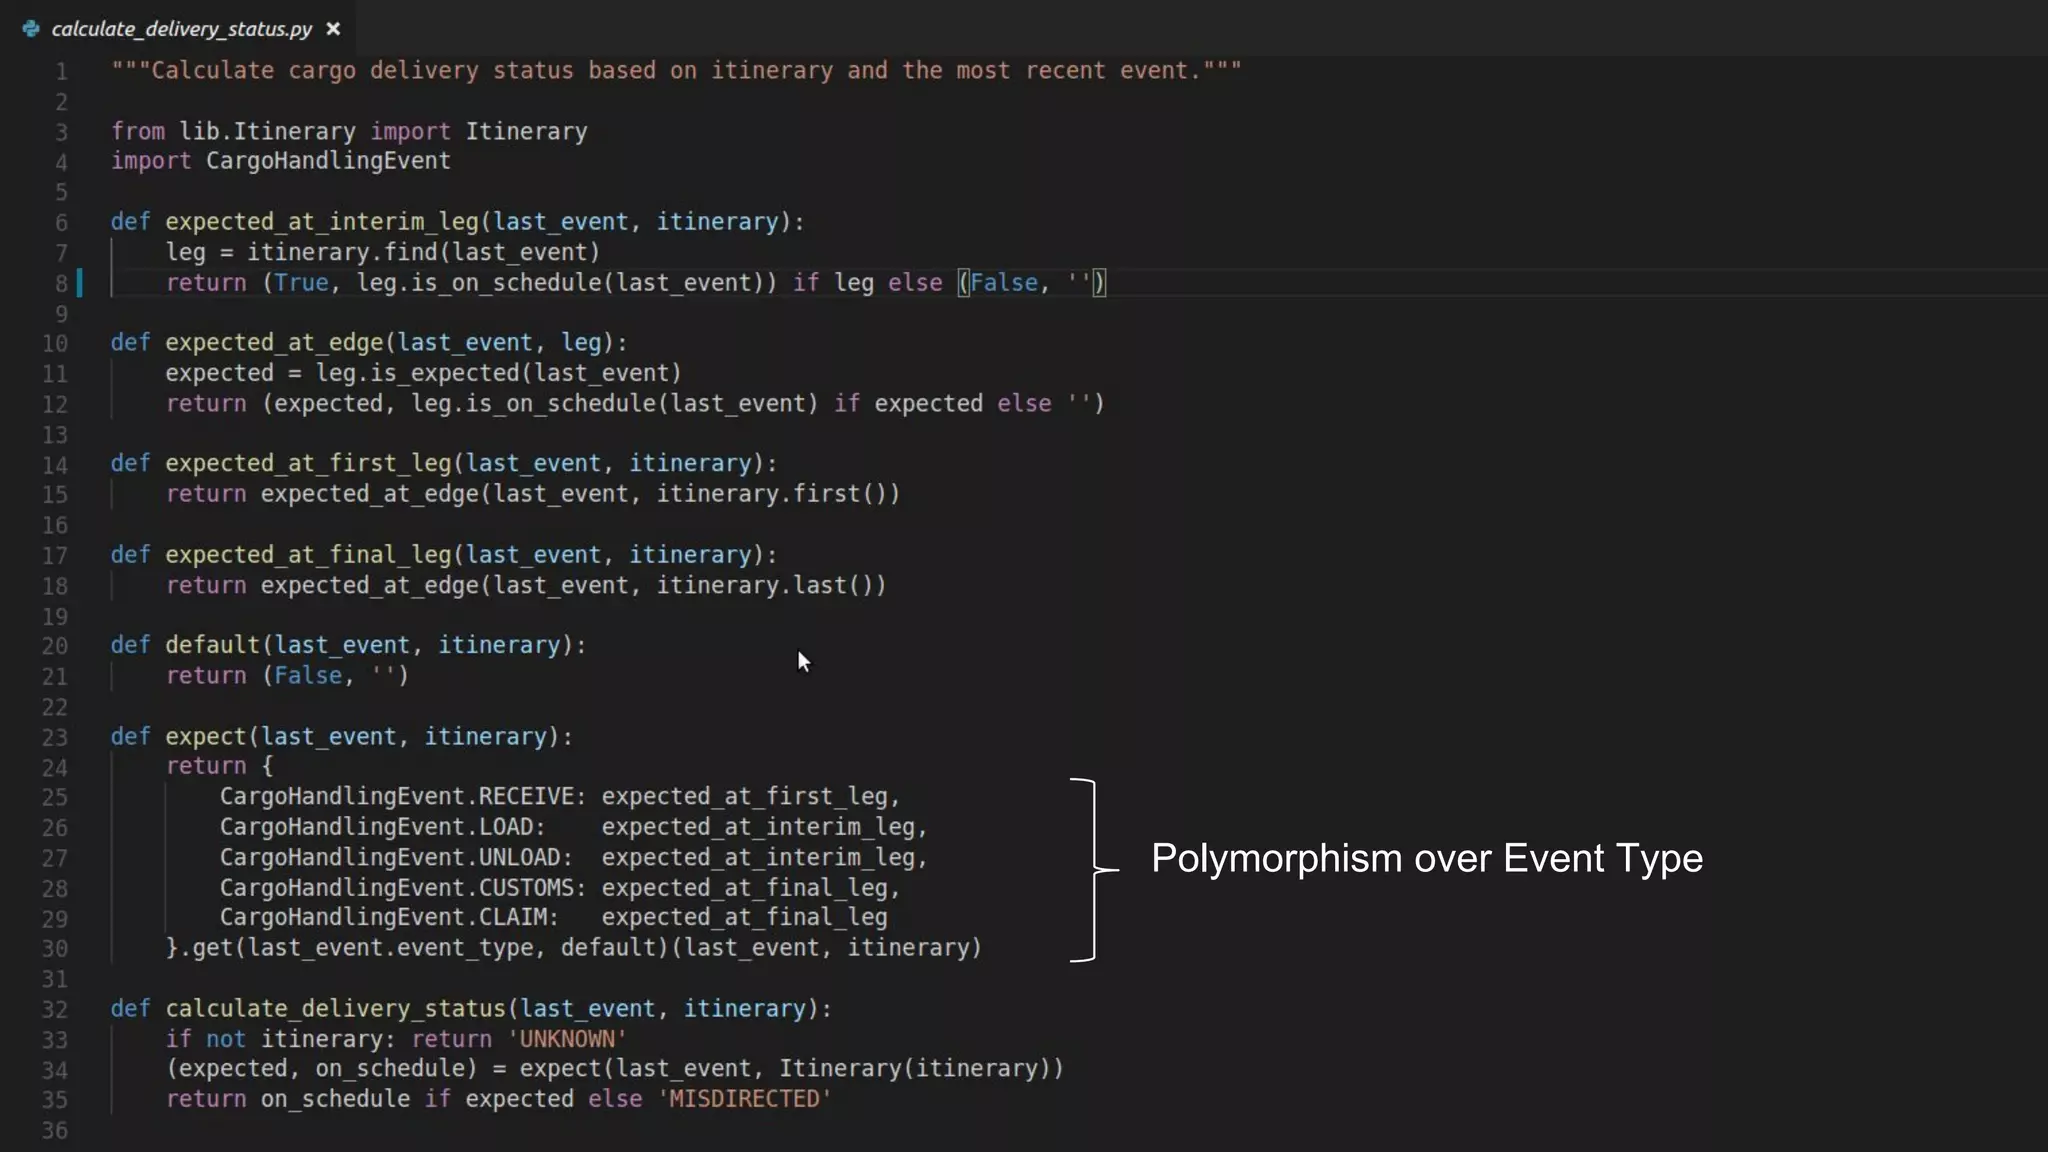The image size is (2048, 1152).
Task: Click line number 23 in gutter
Action: [55, 738]
